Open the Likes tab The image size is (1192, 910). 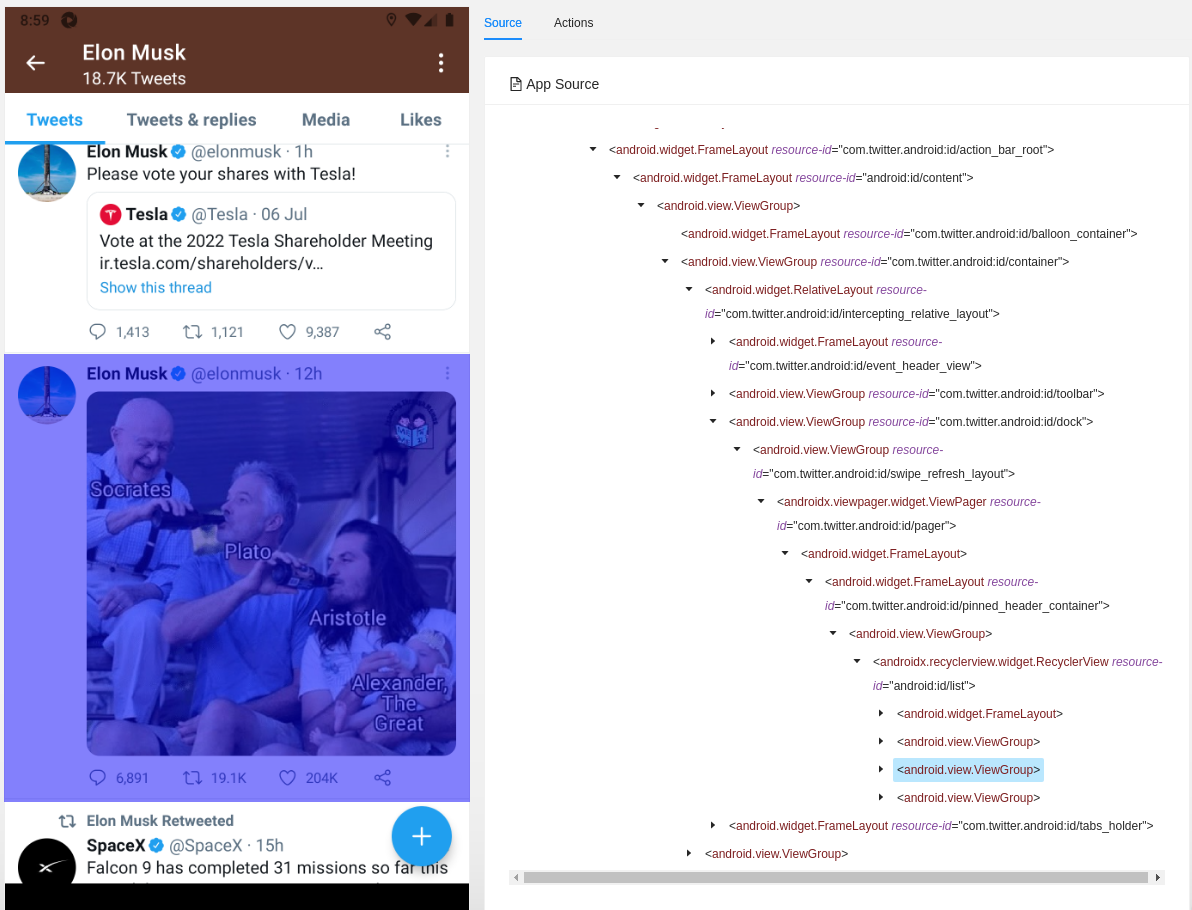[420, 119]
